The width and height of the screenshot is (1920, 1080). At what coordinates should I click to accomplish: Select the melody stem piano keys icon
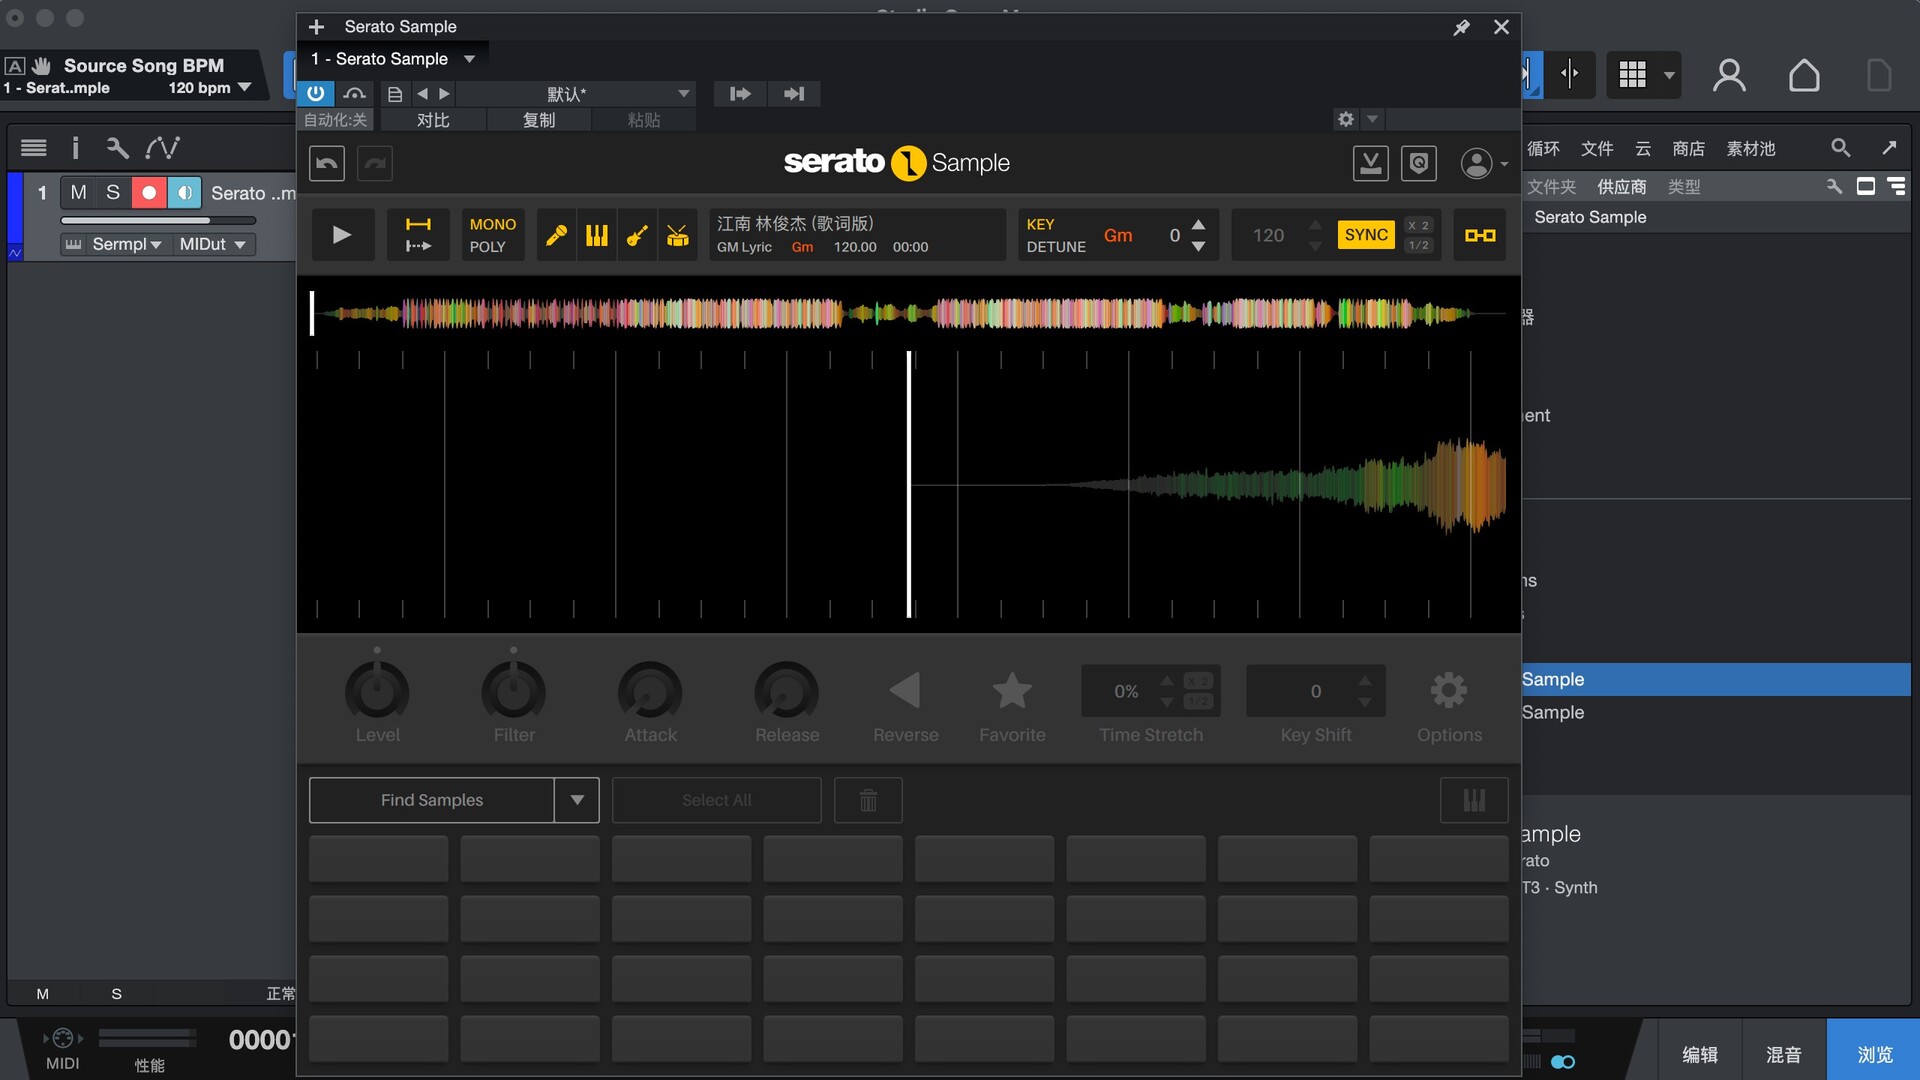pos(597,235)
